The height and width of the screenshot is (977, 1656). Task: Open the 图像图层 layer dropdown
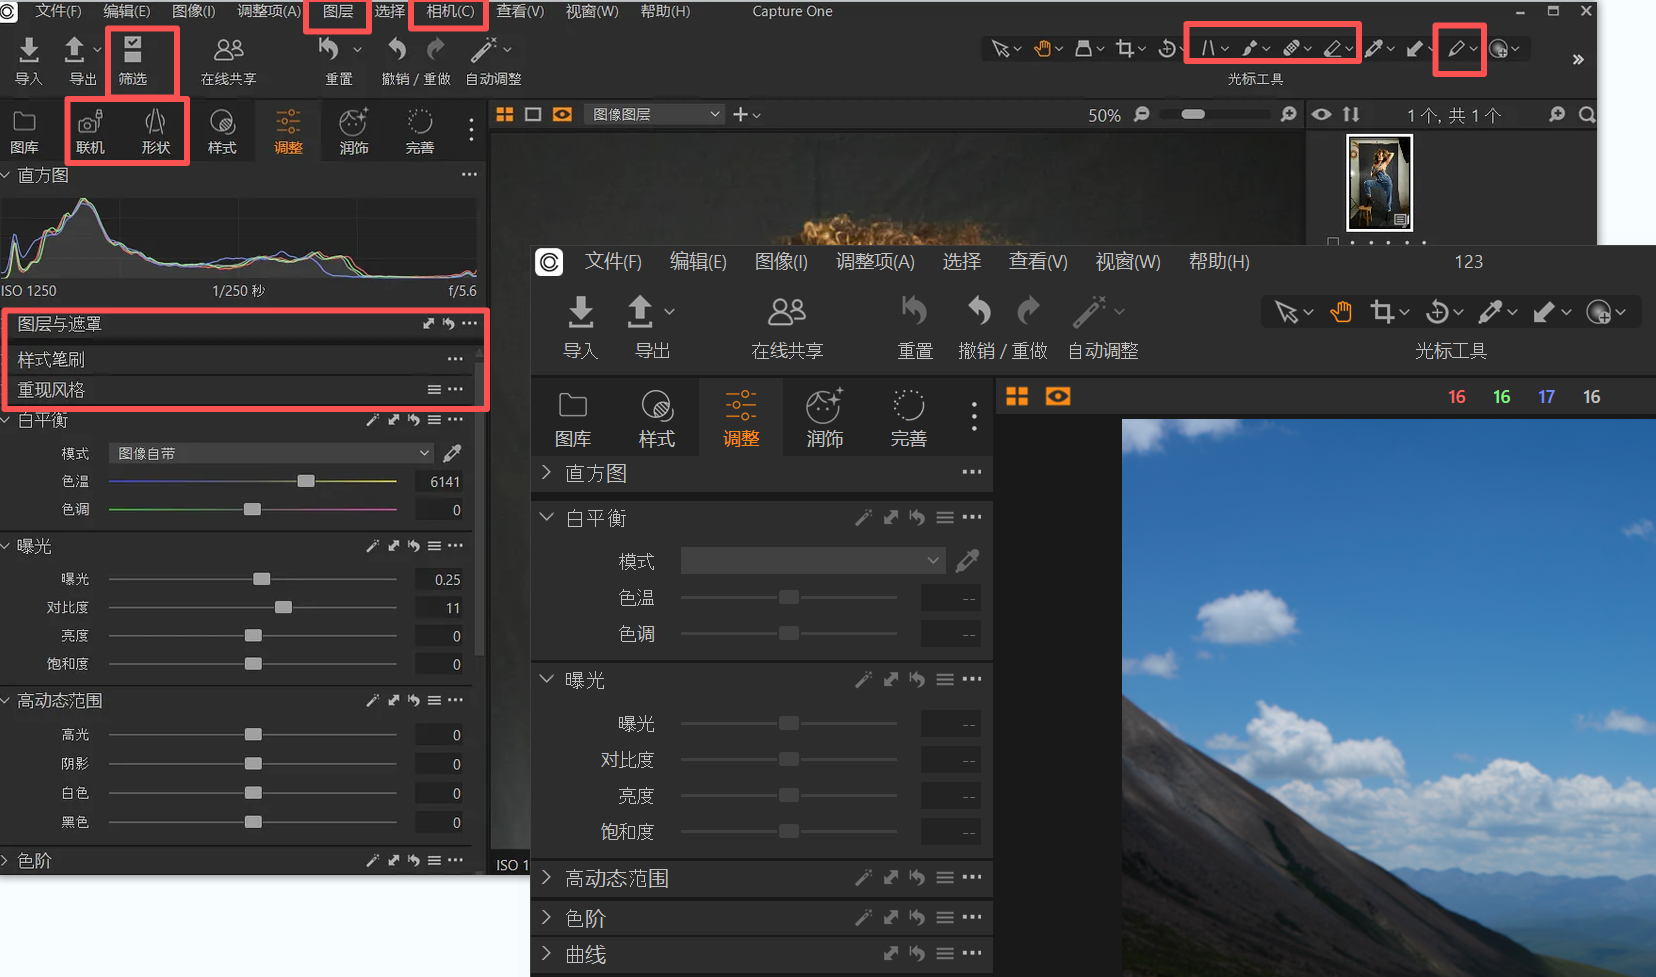654,115
